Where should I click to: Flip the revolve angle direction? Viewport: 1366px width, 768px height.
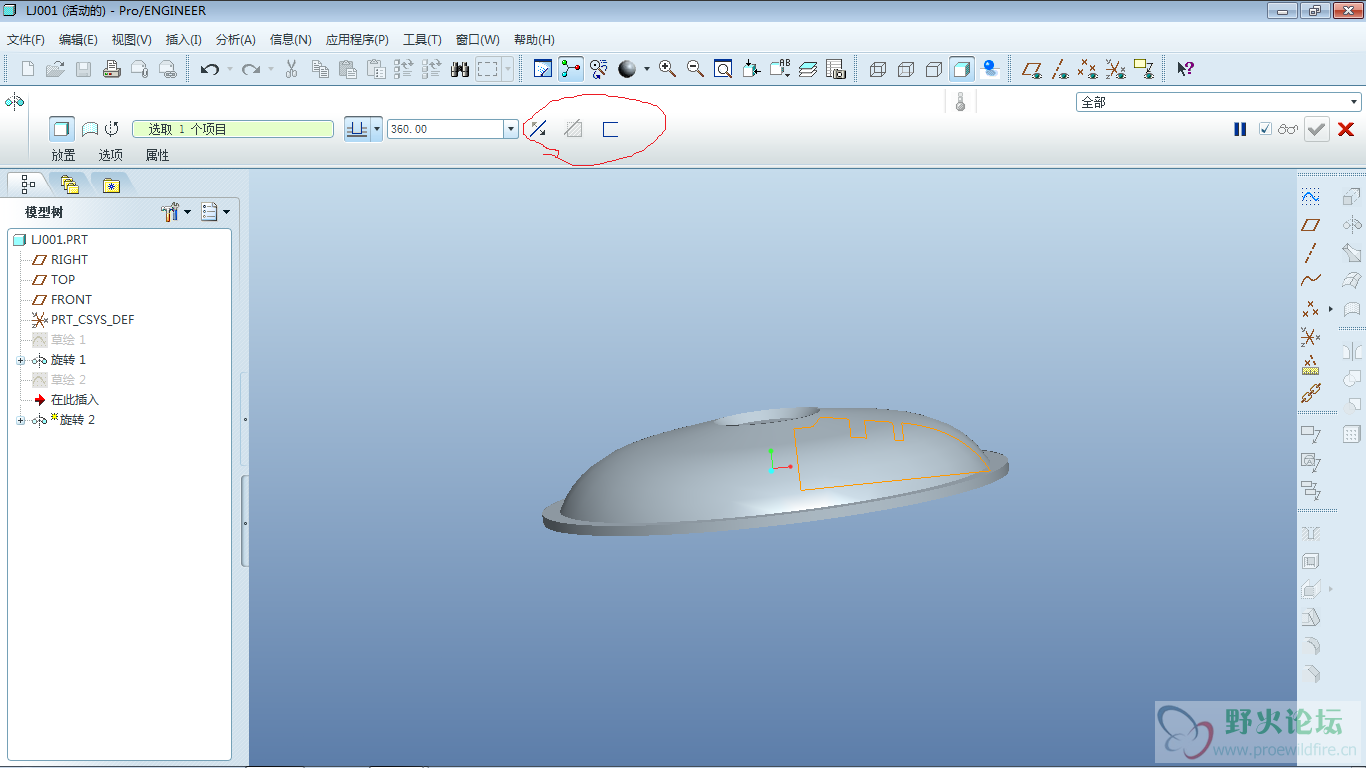[x=538, y=129]
